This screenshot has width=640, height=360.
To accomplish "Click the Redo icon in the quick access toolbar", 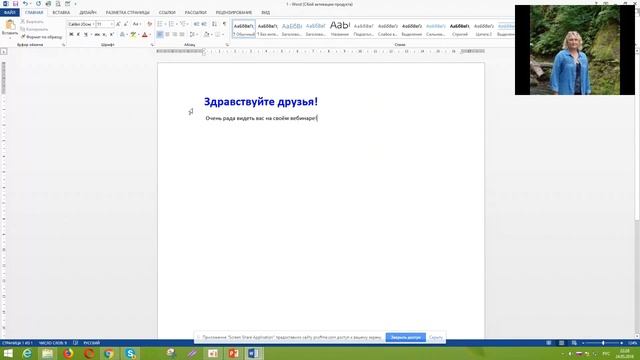I will click(x=38, y=4).
